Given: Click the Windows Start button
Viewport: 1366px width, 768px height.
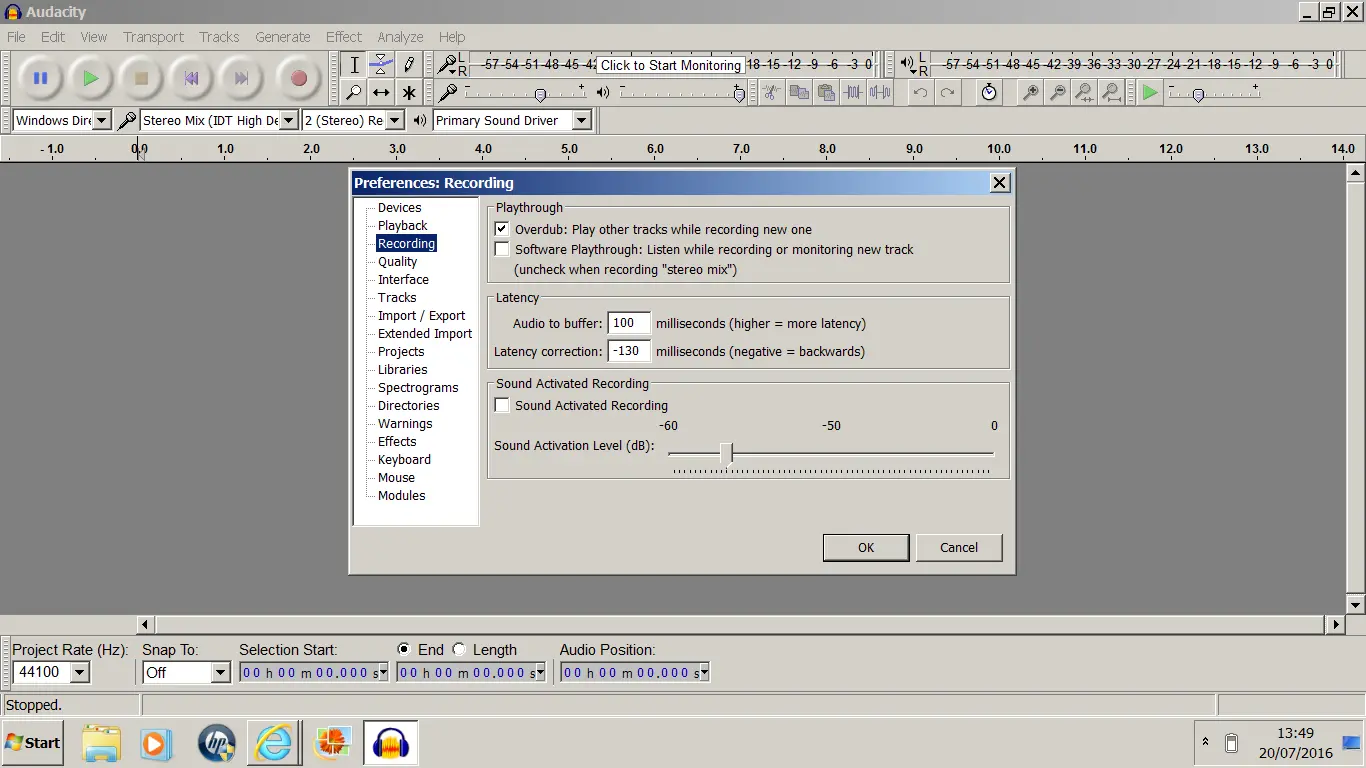Looking at the screenshot, I should [33, 743].
